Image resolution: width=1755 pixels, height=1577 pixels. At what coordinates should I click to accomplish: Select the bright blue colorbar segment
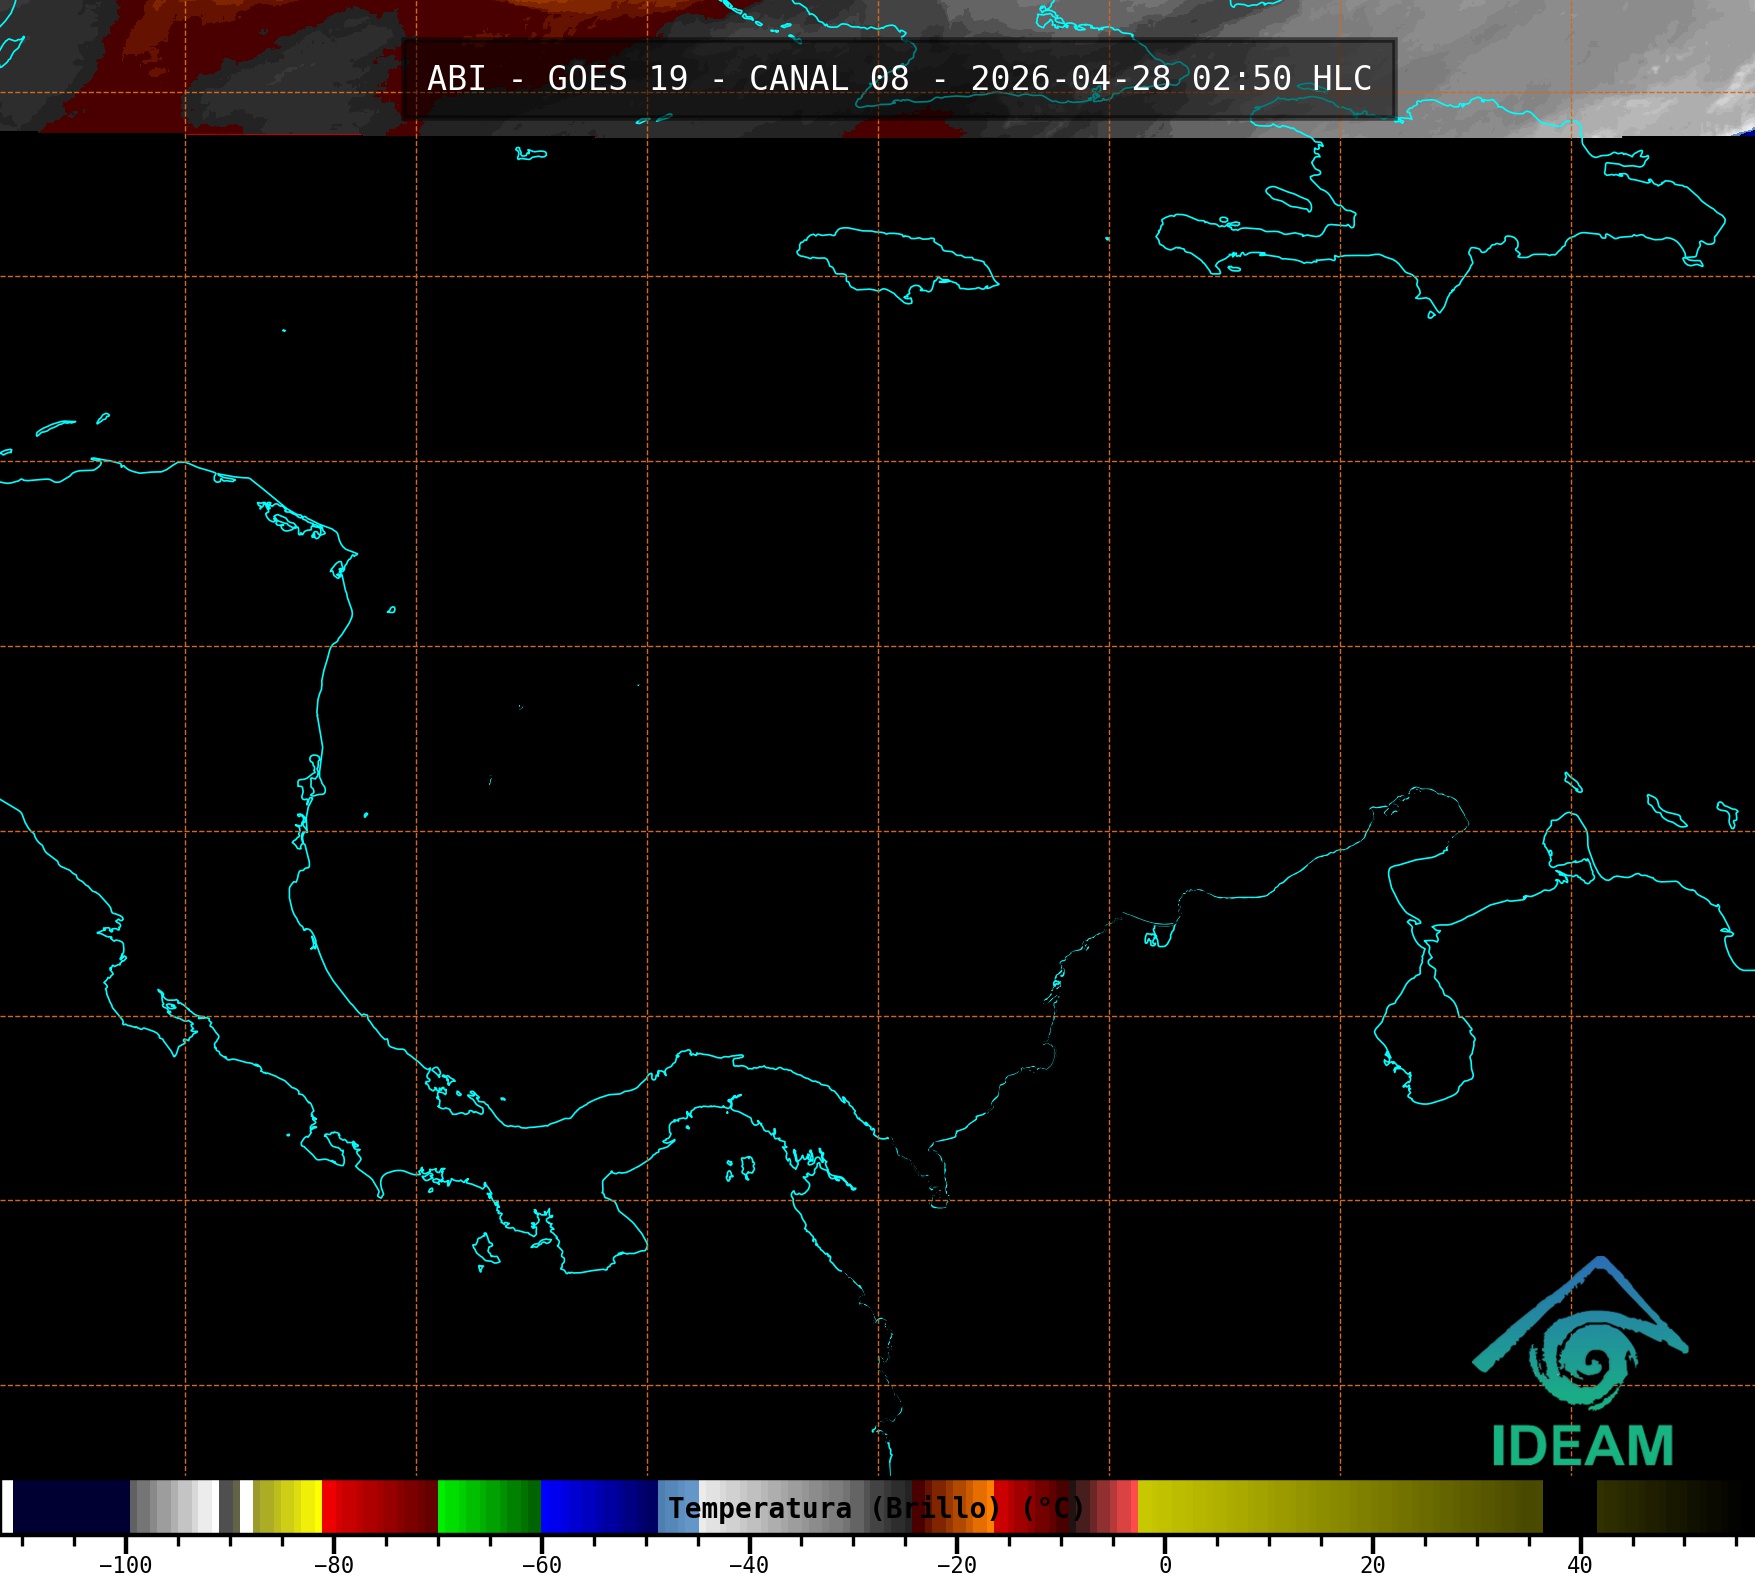click(598, 1507)
